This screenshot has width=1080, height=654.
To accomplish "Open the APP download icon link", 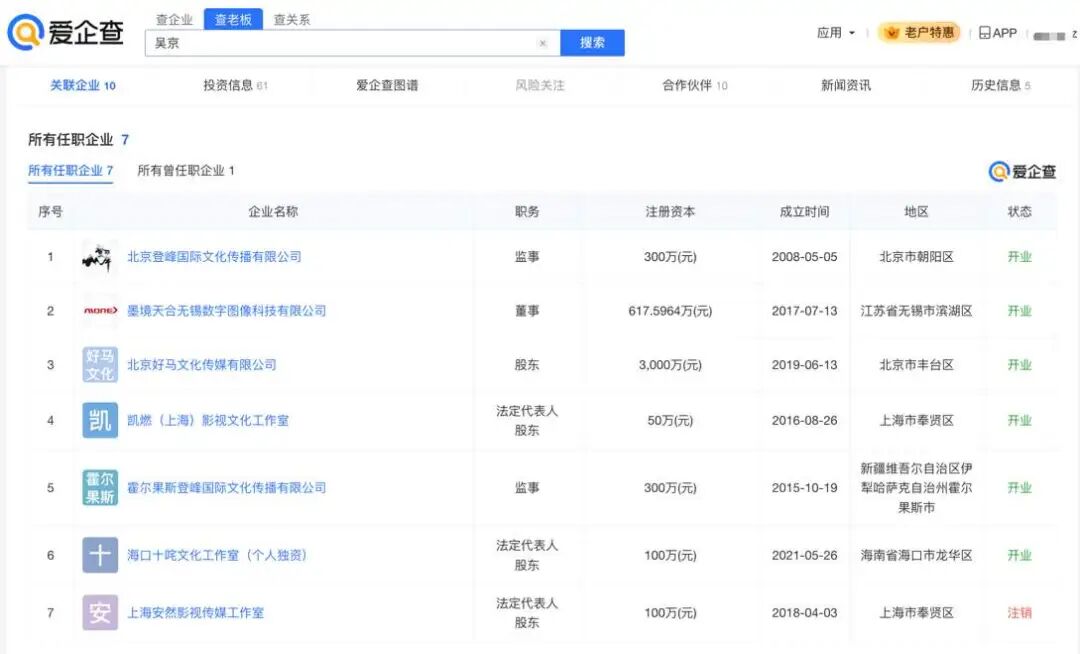I will [x=997, y=32].
